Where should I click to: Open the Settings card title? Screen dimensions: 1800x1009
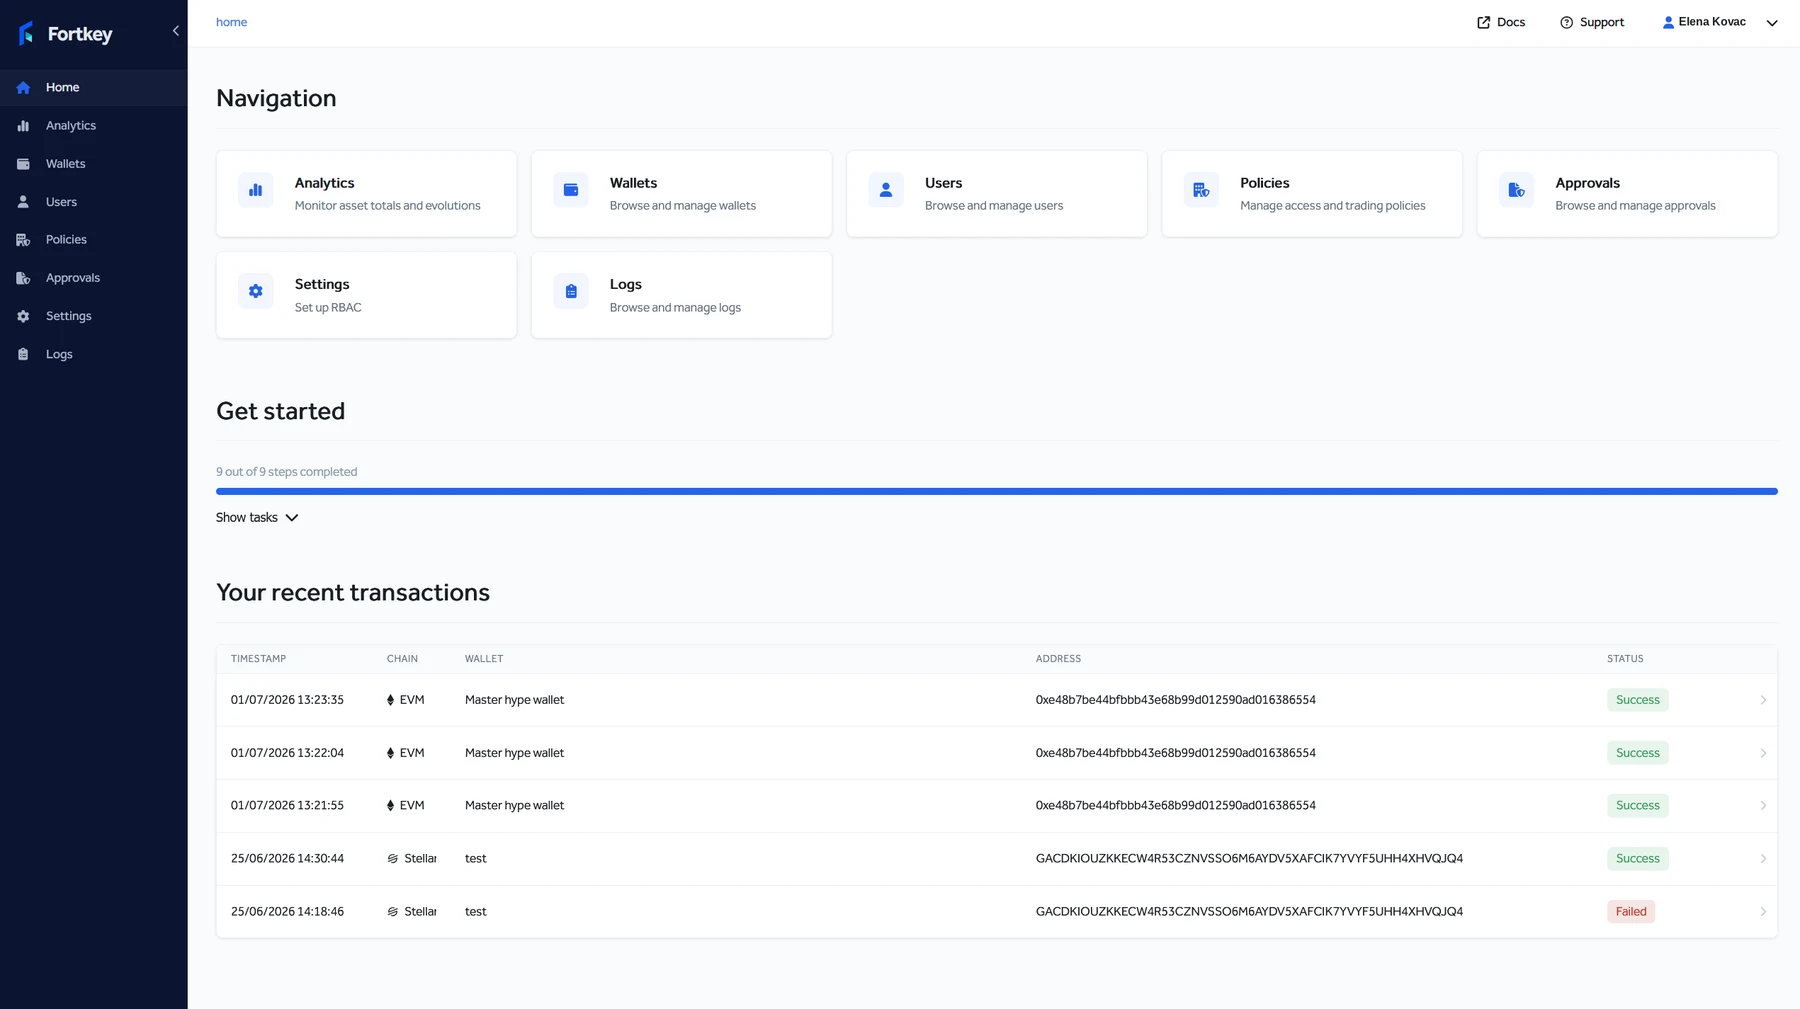322,284
